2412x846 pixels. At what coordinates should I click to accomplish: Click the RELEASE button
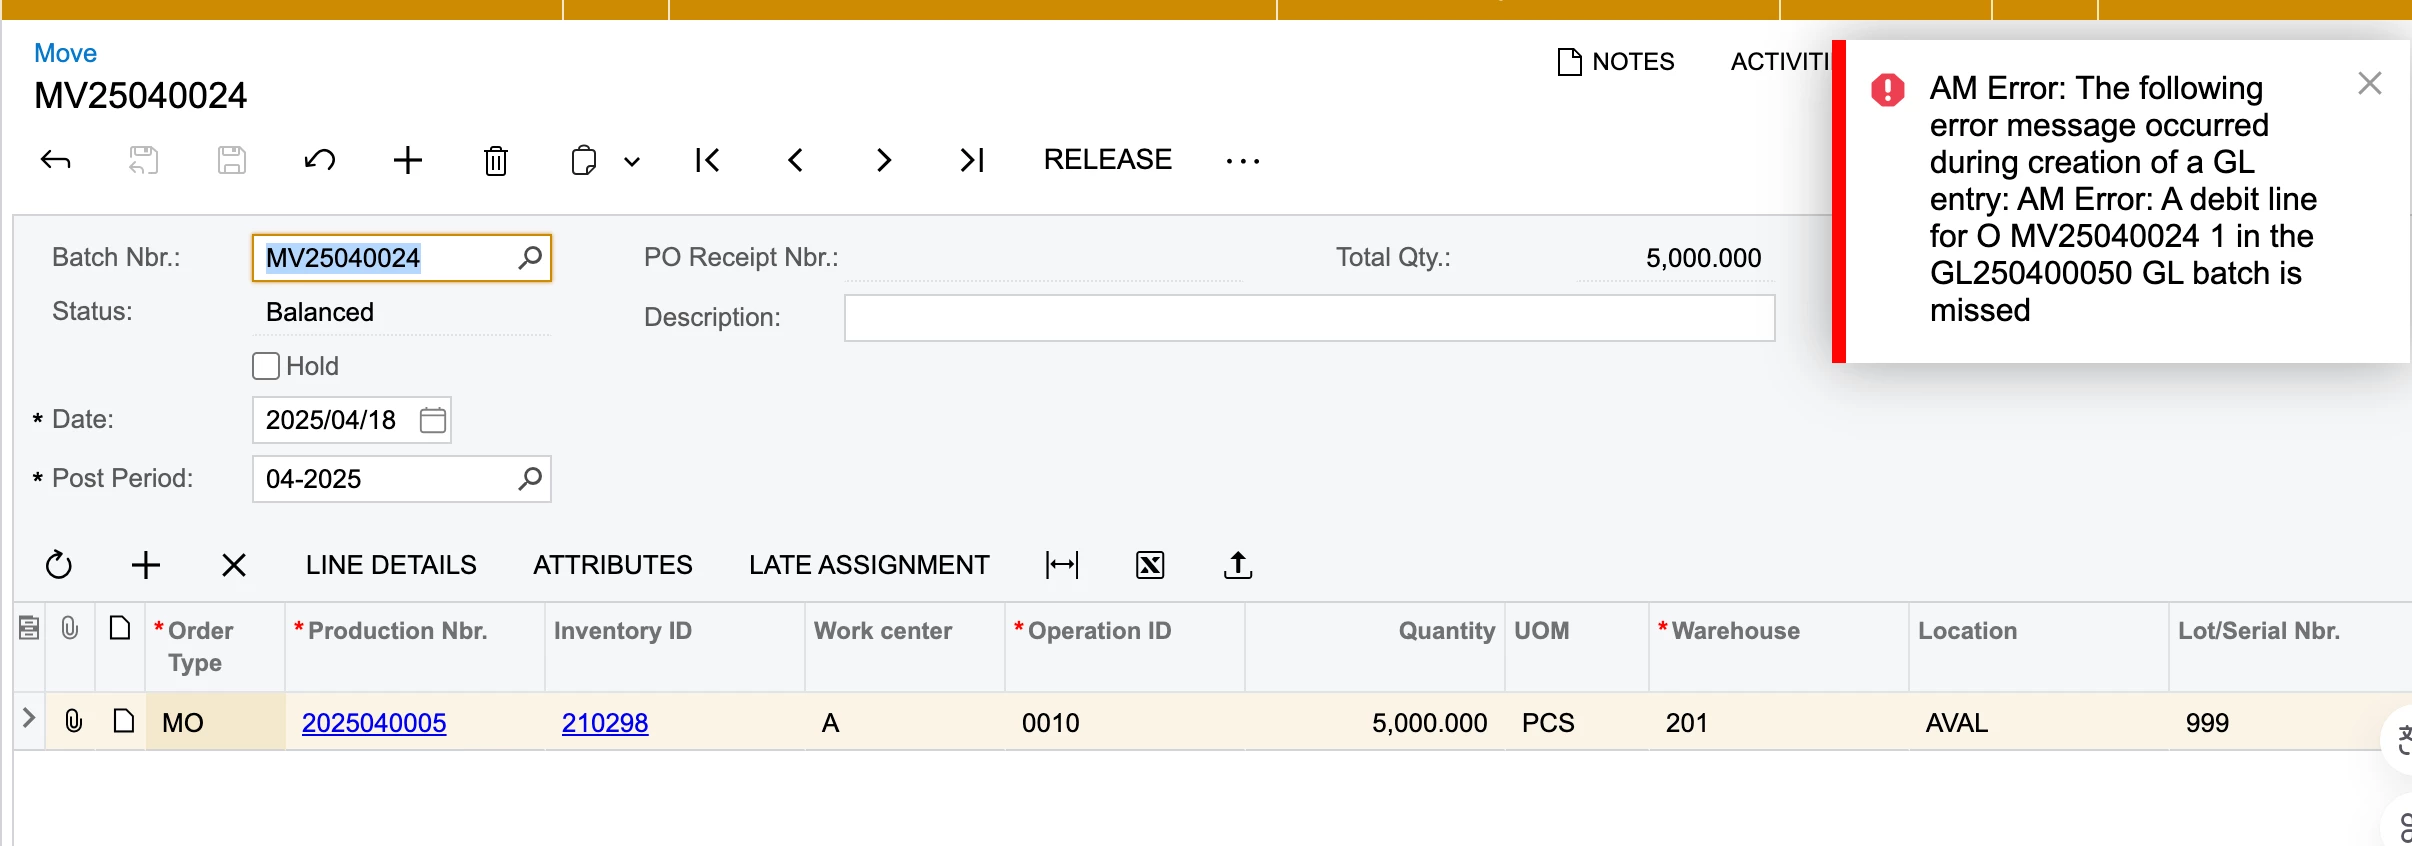tap(1108, 160)
